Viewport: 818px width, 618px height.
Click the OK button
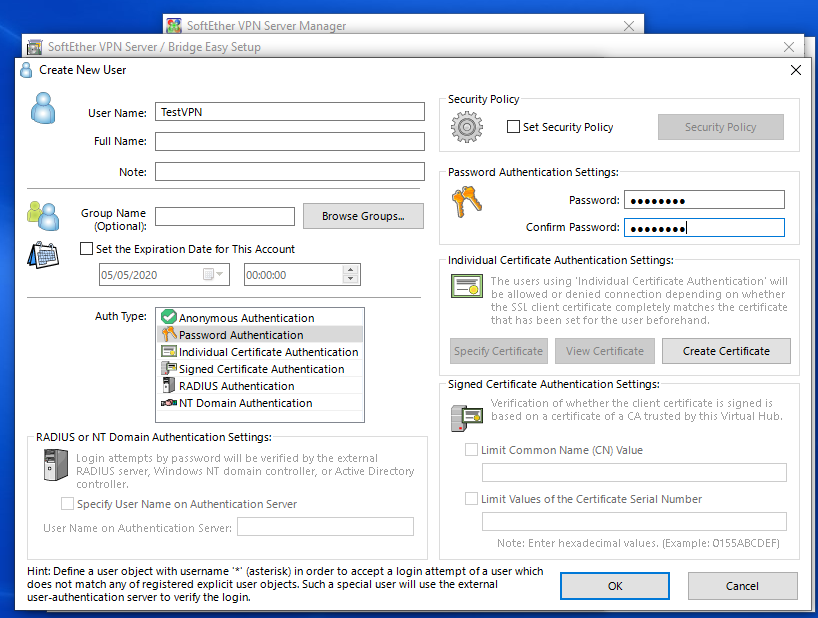point(615,586)
